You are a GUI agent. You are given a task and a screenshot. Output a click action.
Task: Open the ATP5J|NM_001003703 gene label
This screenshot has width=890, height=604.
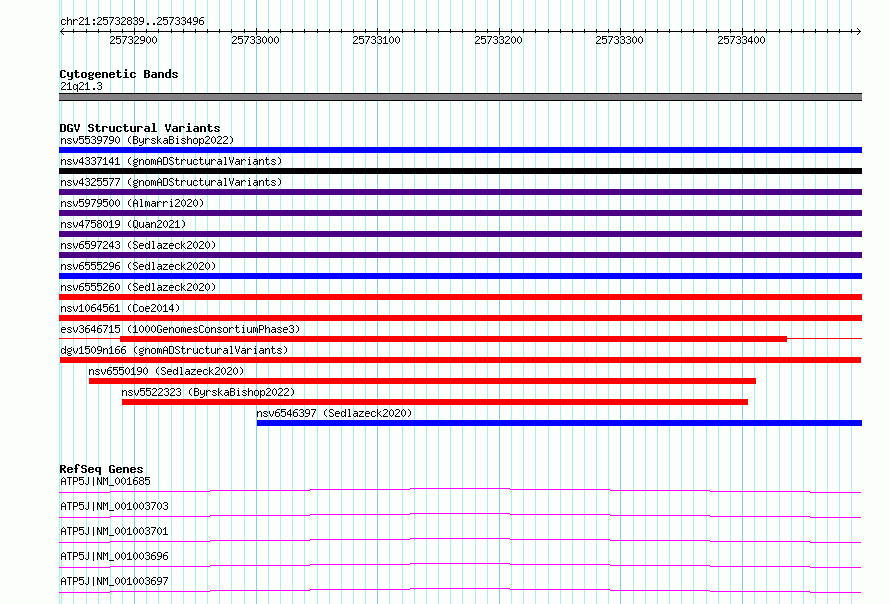tap(114, 506)
